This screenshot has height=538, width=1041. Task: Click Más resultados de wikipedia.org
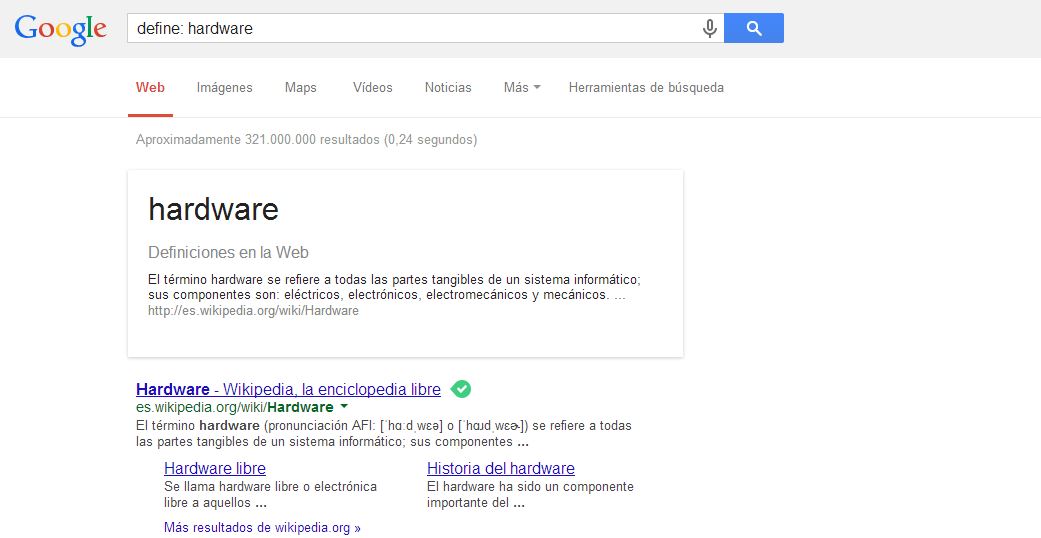click(x=262, y=528)
